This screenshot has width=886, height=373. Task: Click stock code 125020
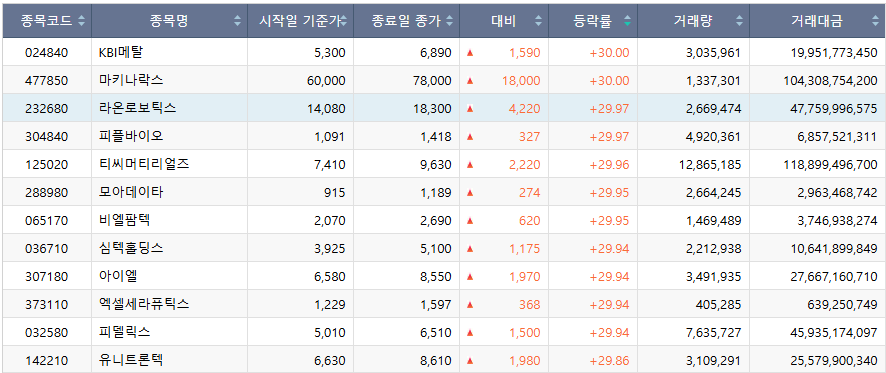click(47, 164)
